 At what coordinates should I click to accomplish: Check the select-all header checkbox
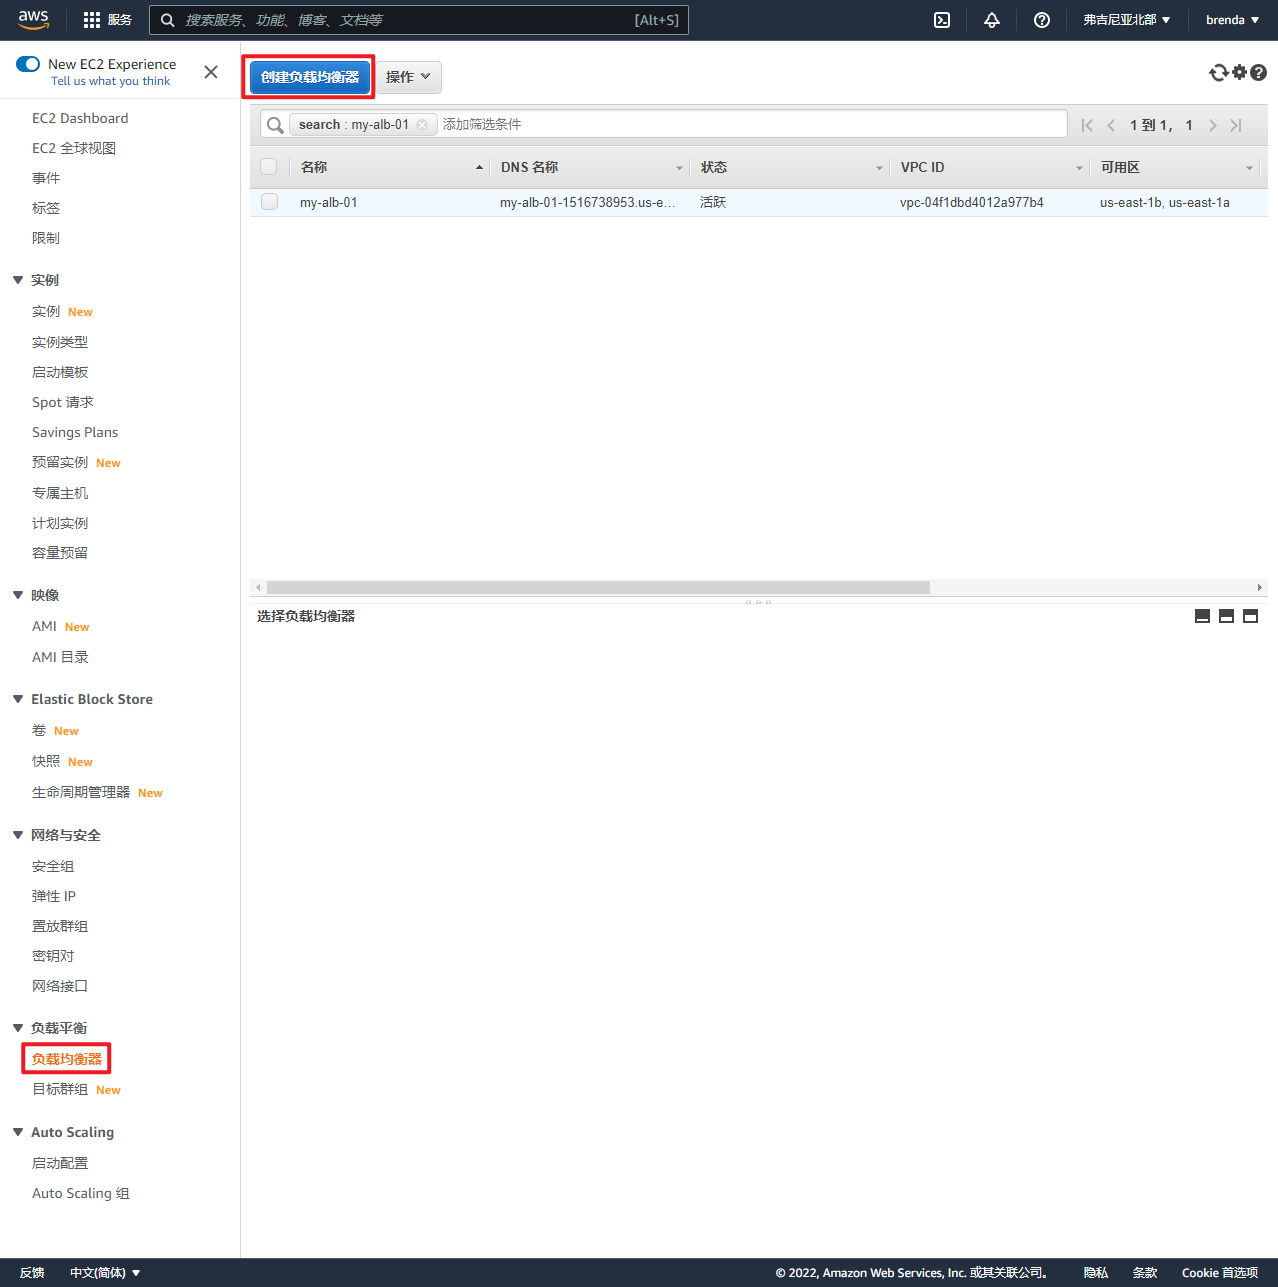pyautogui.click(x=269, y=167)
